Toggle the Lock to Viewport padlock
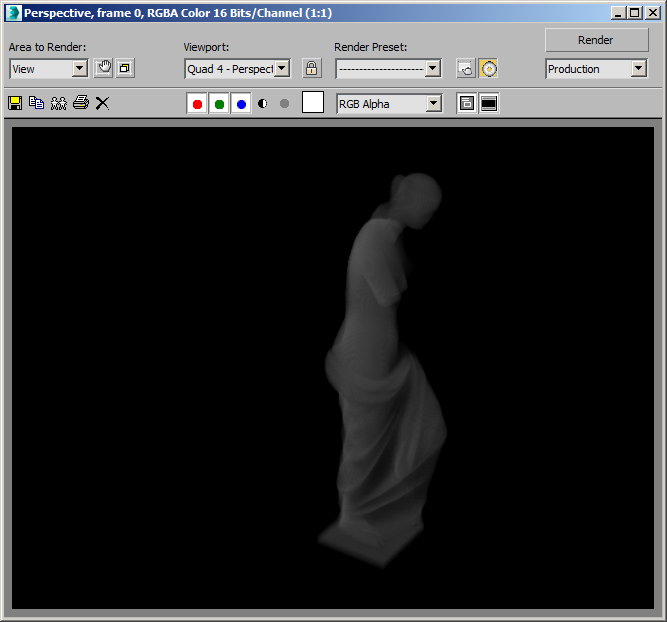This screenshot has height=622, width=667. 311,68
